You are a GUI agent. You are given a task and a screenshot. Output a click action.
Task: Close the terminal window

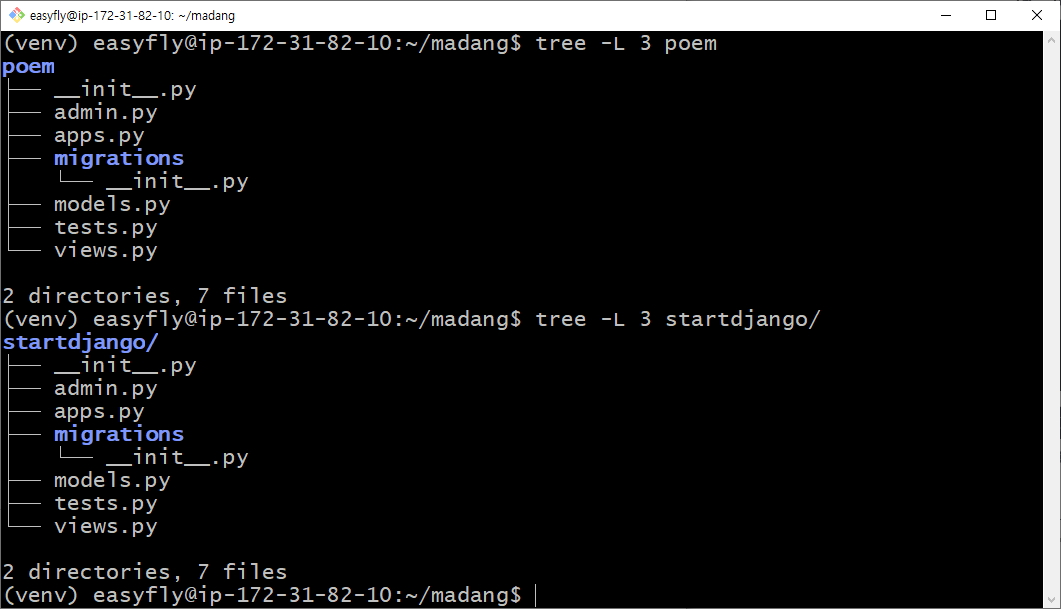[x=1037, y=15]
